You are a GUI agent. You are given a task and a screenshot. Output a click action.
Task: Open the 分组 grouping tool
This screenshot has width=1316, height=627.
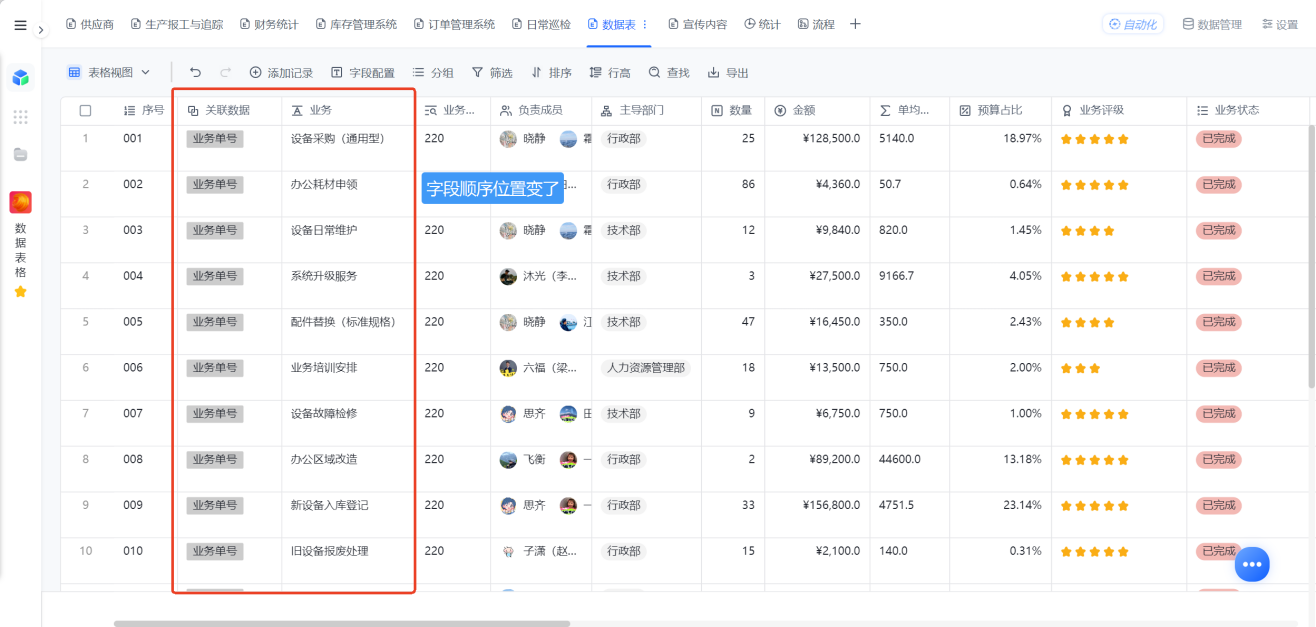click(x=433, y=72)
